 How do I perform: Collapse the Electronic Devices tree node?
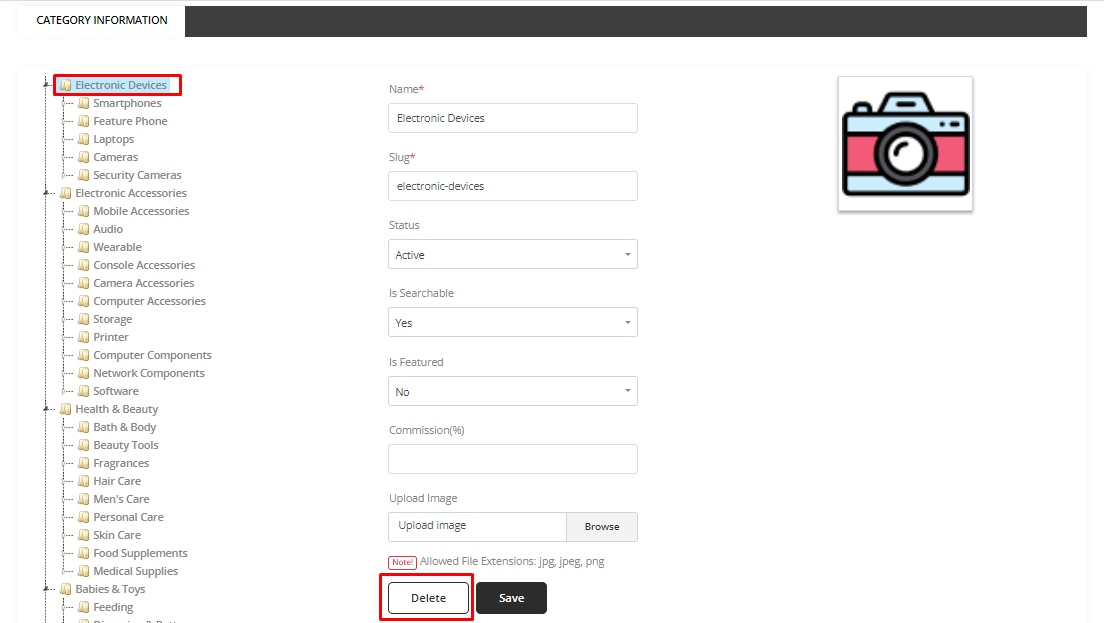[x=46, y=85]
